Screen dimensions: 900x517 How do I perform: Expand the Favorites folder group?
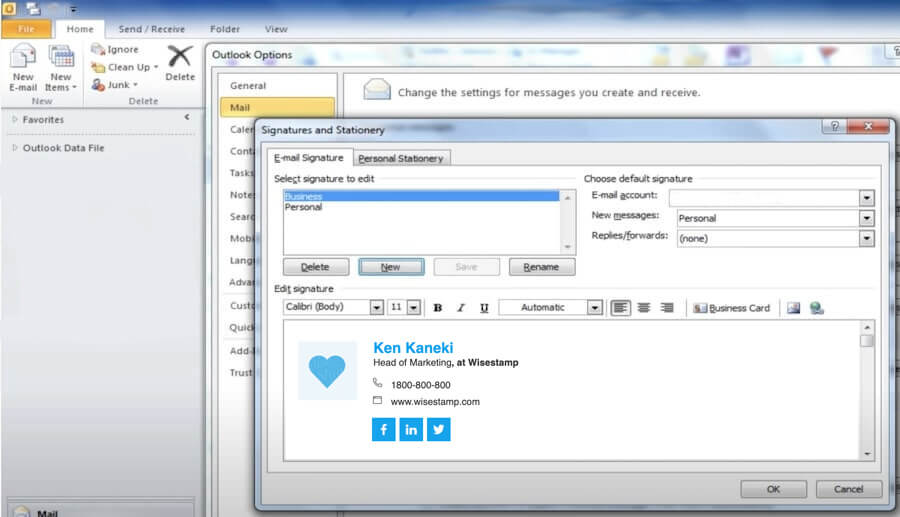pyautogui.click(x=15, y=119)
